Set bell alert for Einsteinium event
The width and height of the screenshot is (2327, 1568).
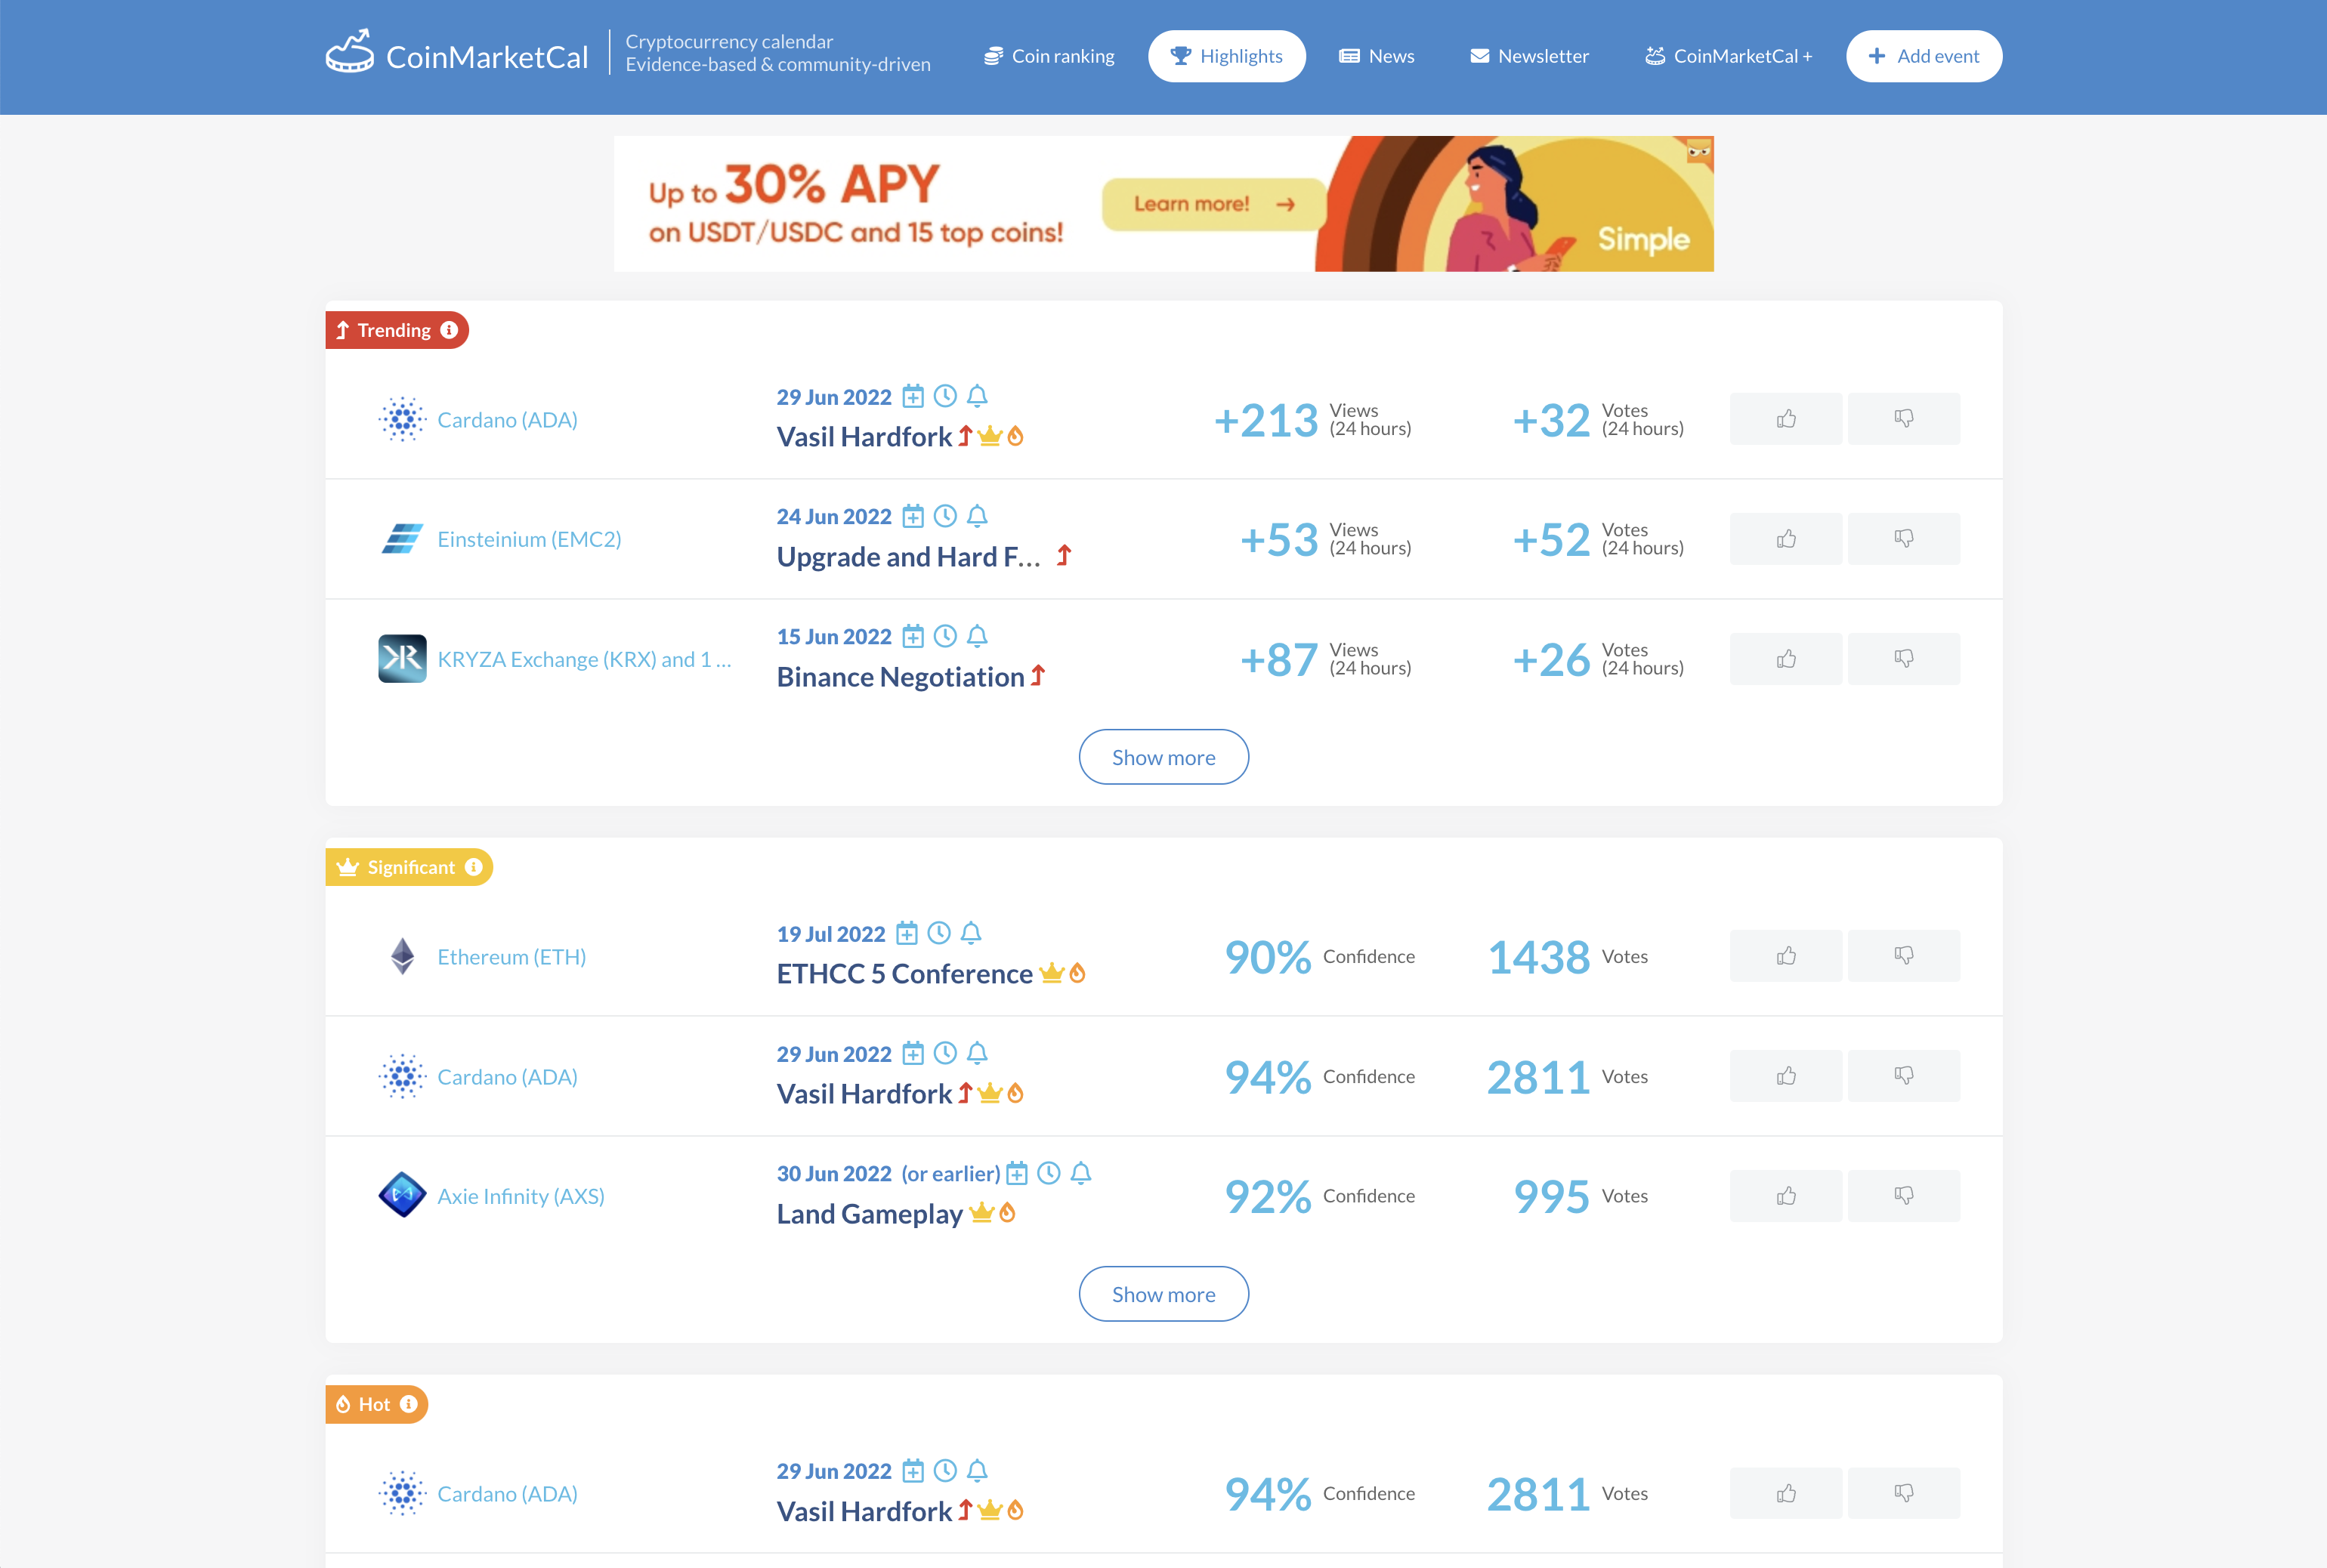click(x=977, y=516)
